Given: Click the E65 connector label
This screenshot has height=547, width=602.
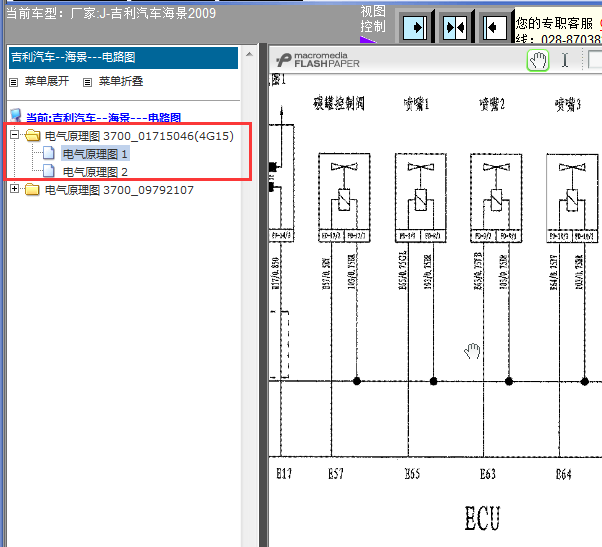Looking at the screenshot, I should tap(412, 474).
